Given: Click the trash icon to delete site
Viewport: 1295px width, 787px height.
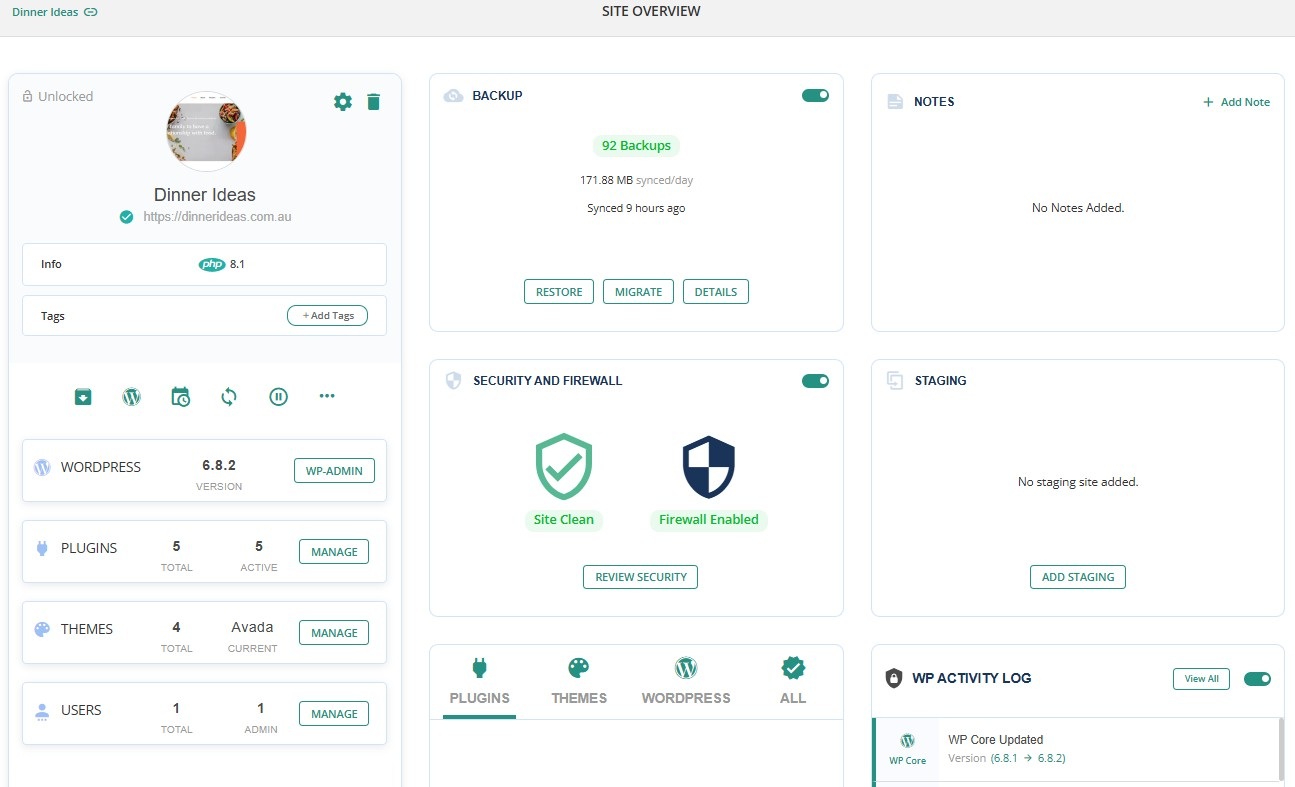Looking at the screenshot, I should [x=373, y=102].
